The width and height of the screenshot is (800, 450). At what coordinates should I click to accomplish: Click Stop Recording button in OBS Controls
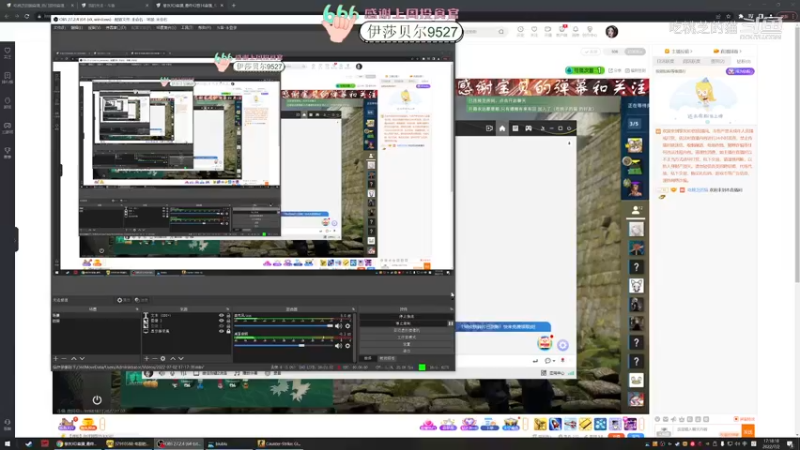[x=403, y=323]
